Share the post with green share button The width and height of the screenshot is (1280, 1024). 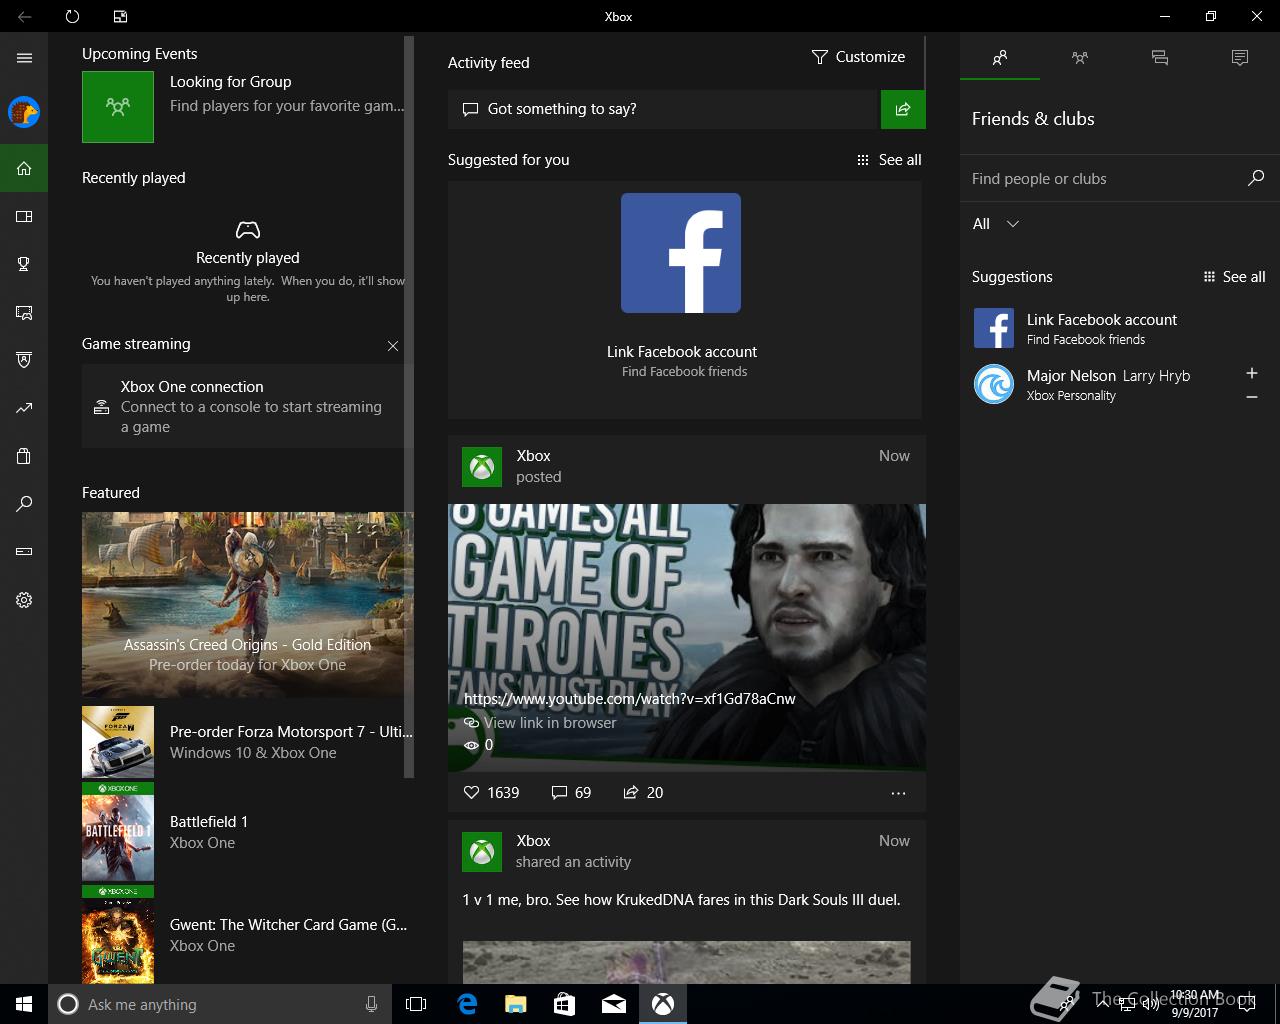click(903, 109)
